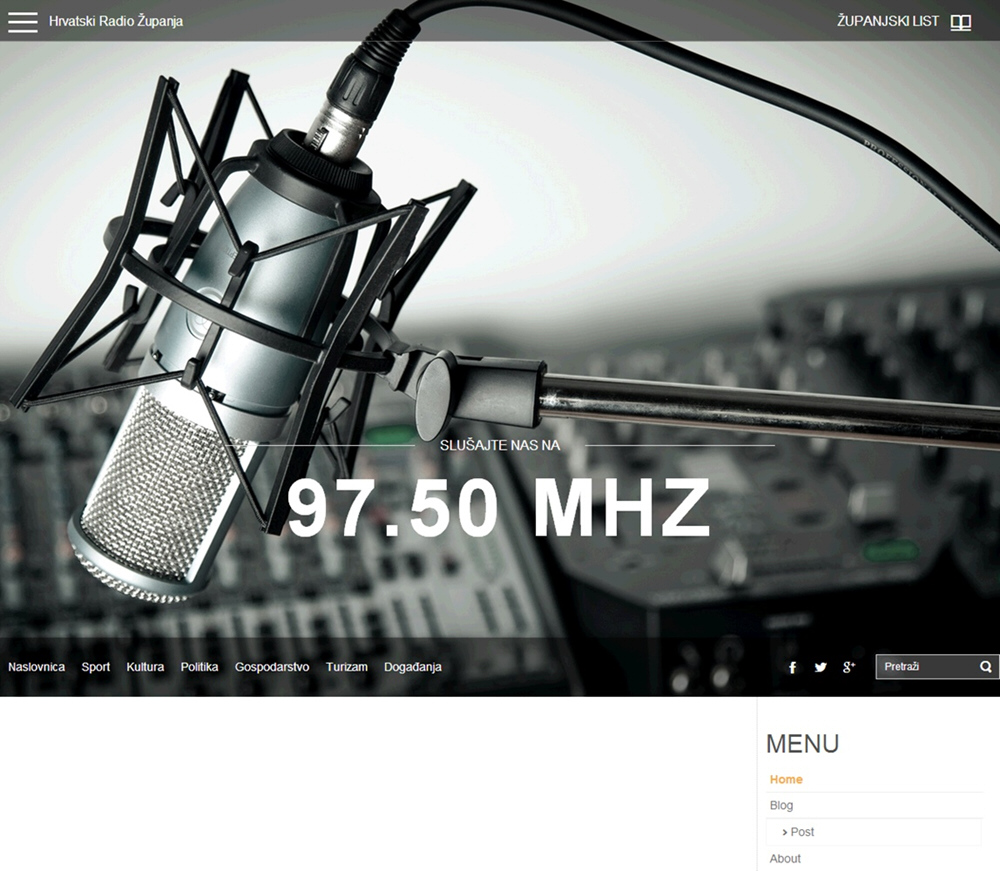Image resolution: width=1000 pixels, height=871 pixels.
Task: Open the Gospodarstvo category
Action: tap(272, 667)
